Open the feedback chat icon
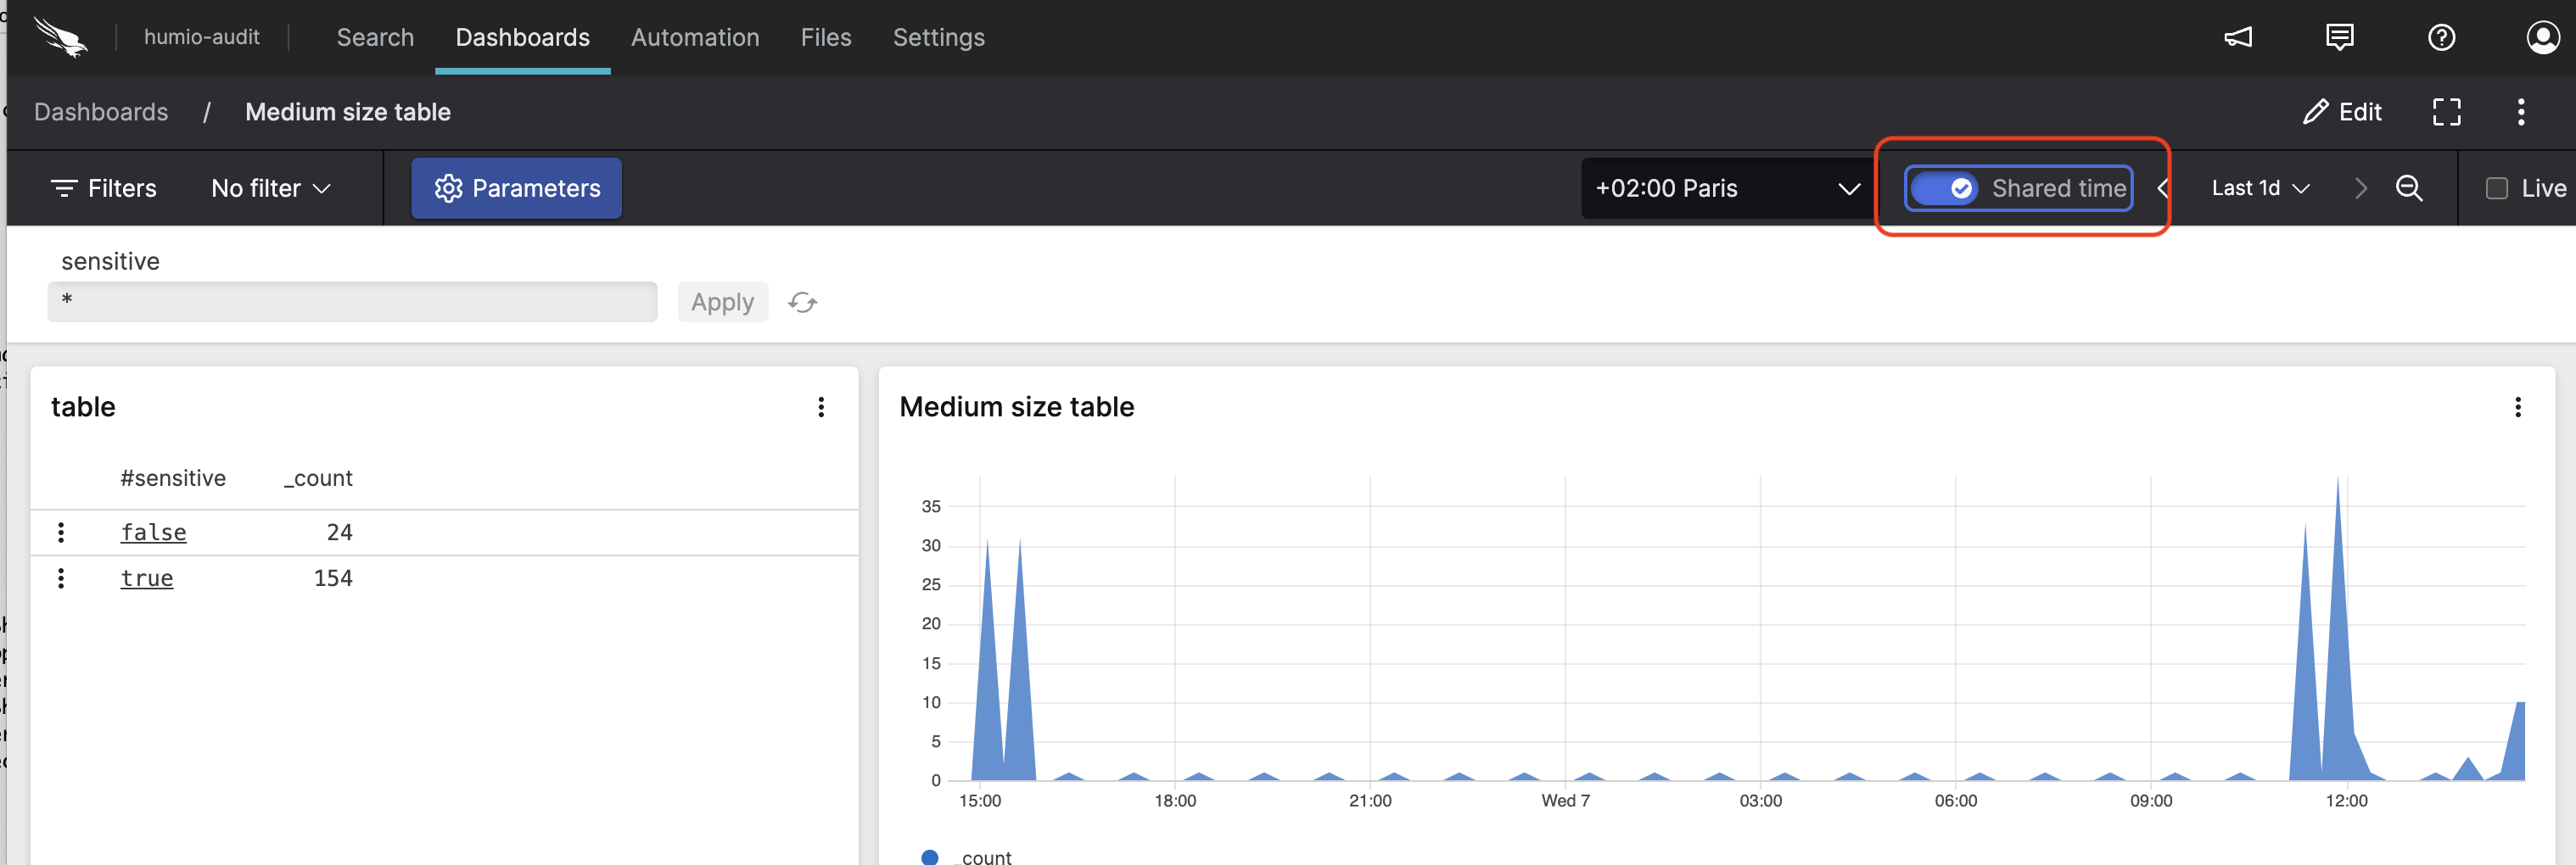 tap(2339, 38)
